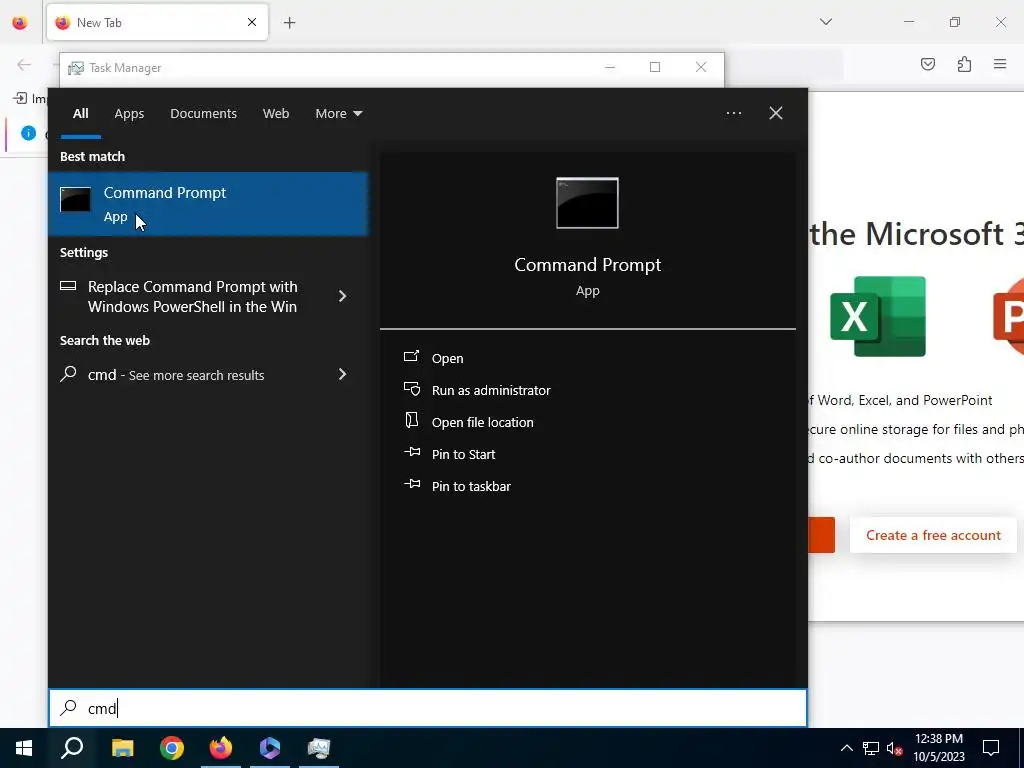Choose Run as administrator

[x=491, y=391]
